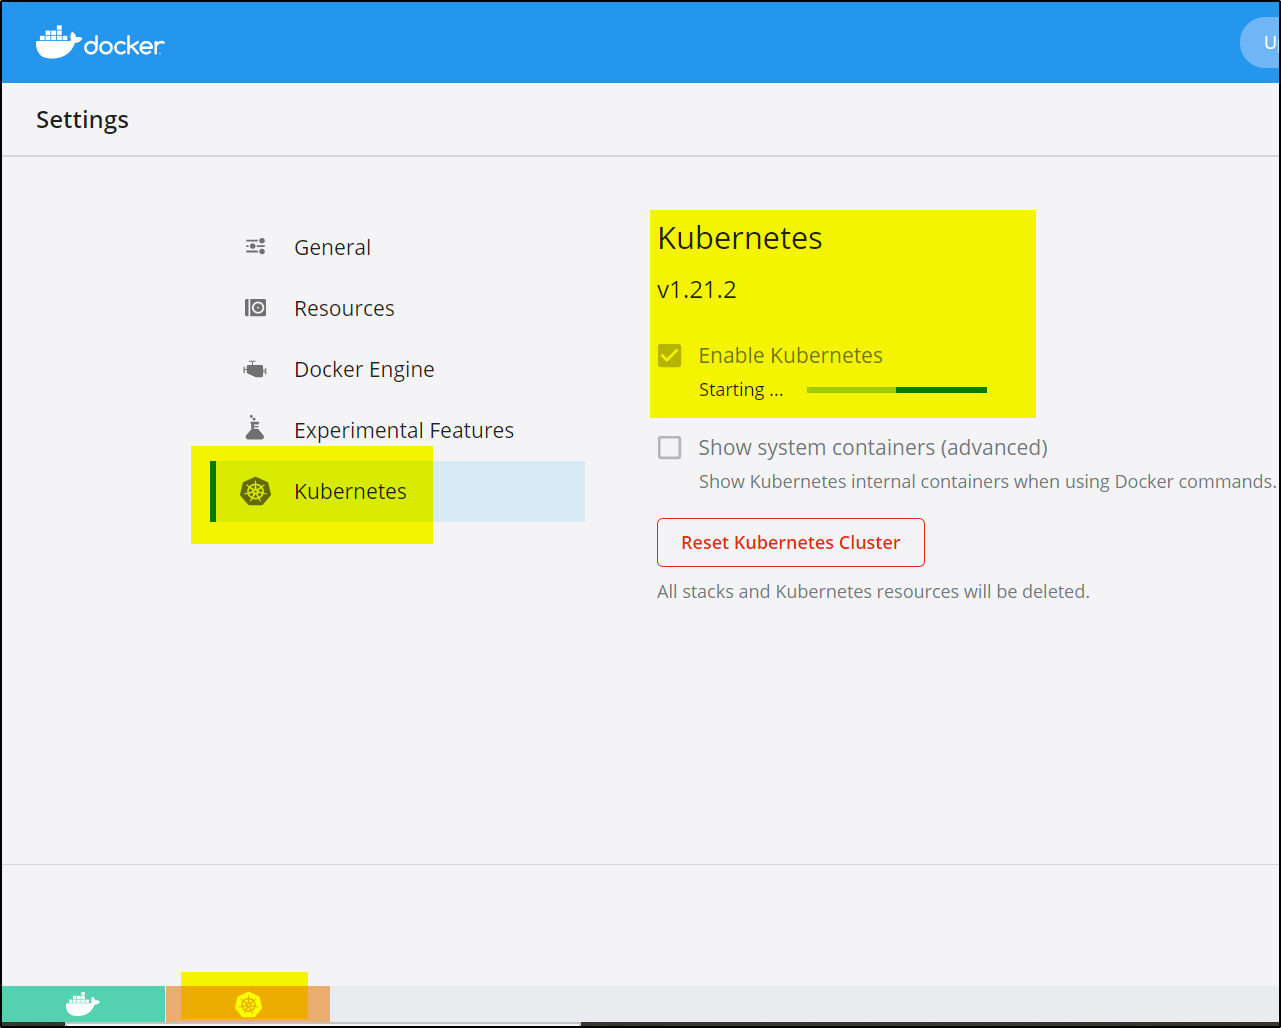
Task: Click the Docker whale logo in header
Action: (100, 43)
